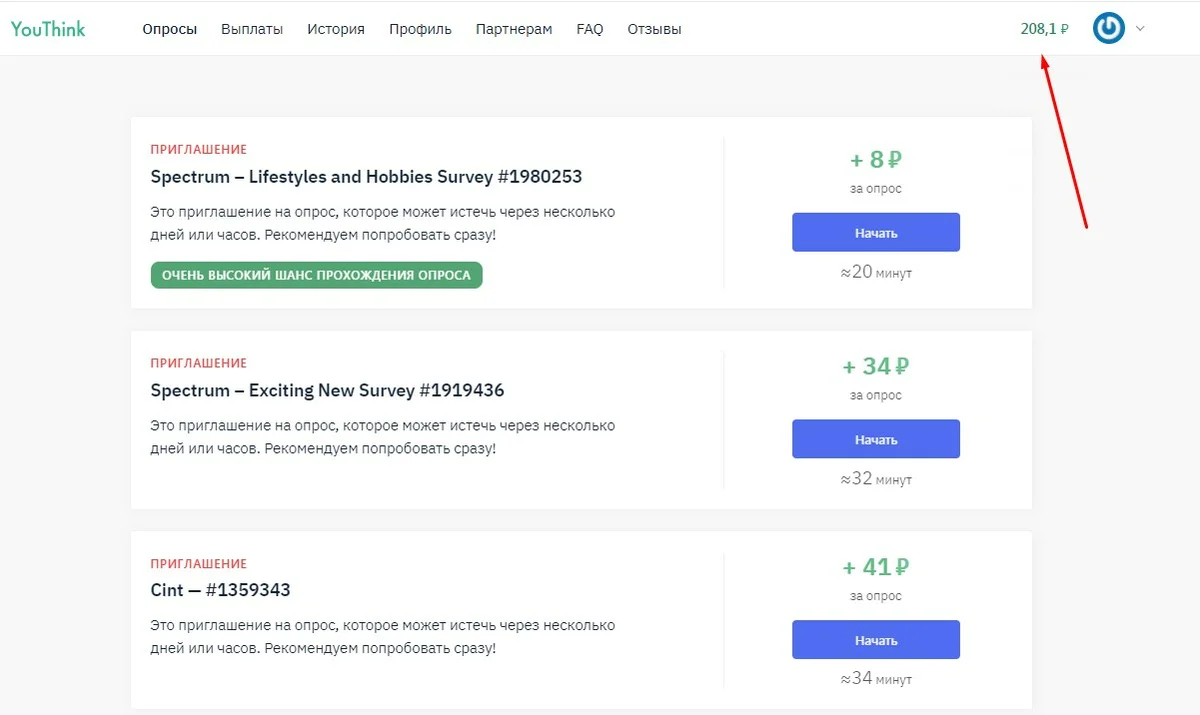Open the Отзывы menu item
Screen dimensions: 1200x715
pos(654,30)
